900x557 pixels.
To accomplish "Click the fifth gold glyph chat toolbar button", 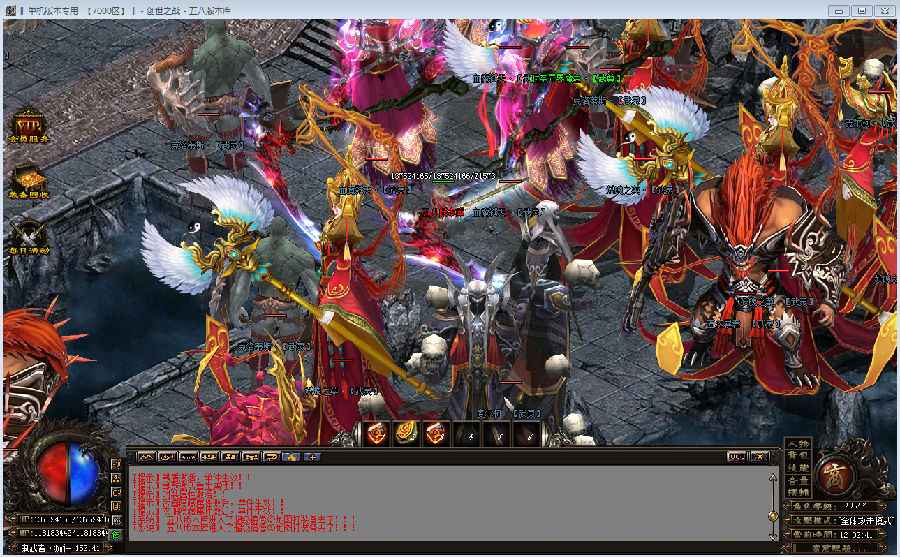I will (x=230, y=457).
